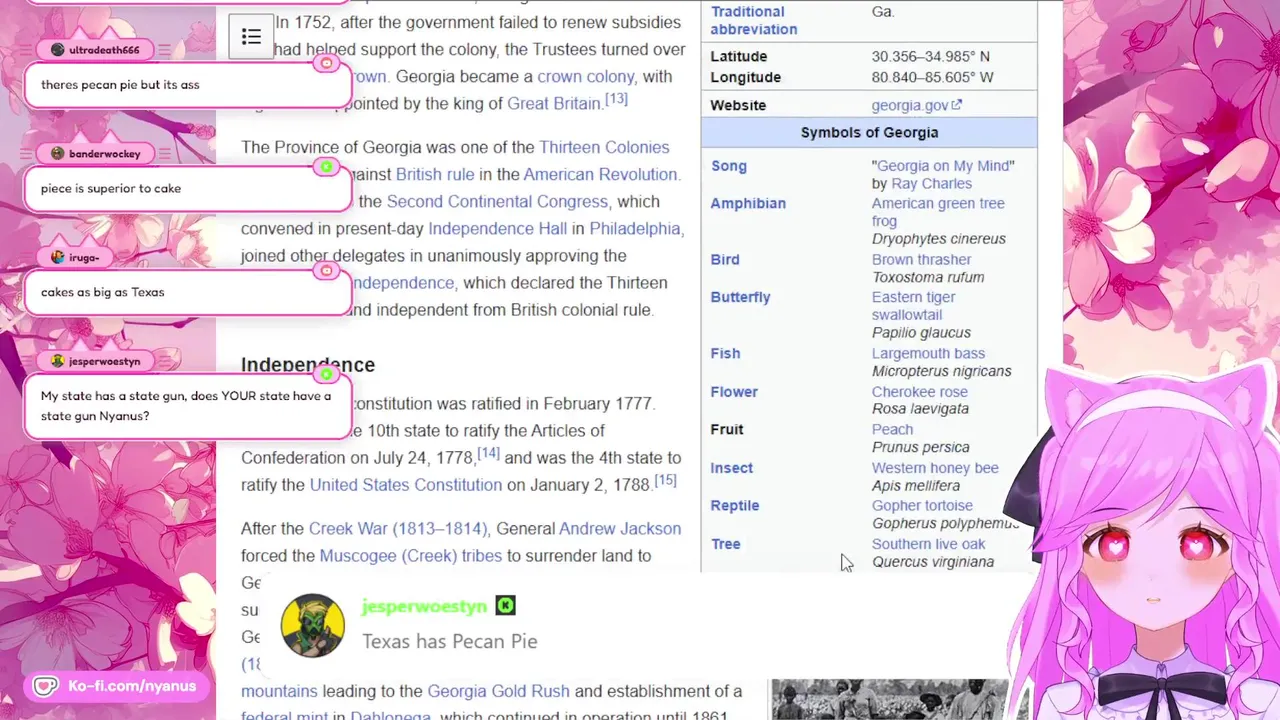1280x720 pixels.
Task: Open the Second Continental Congress link
Action: [x=497, y=201]
